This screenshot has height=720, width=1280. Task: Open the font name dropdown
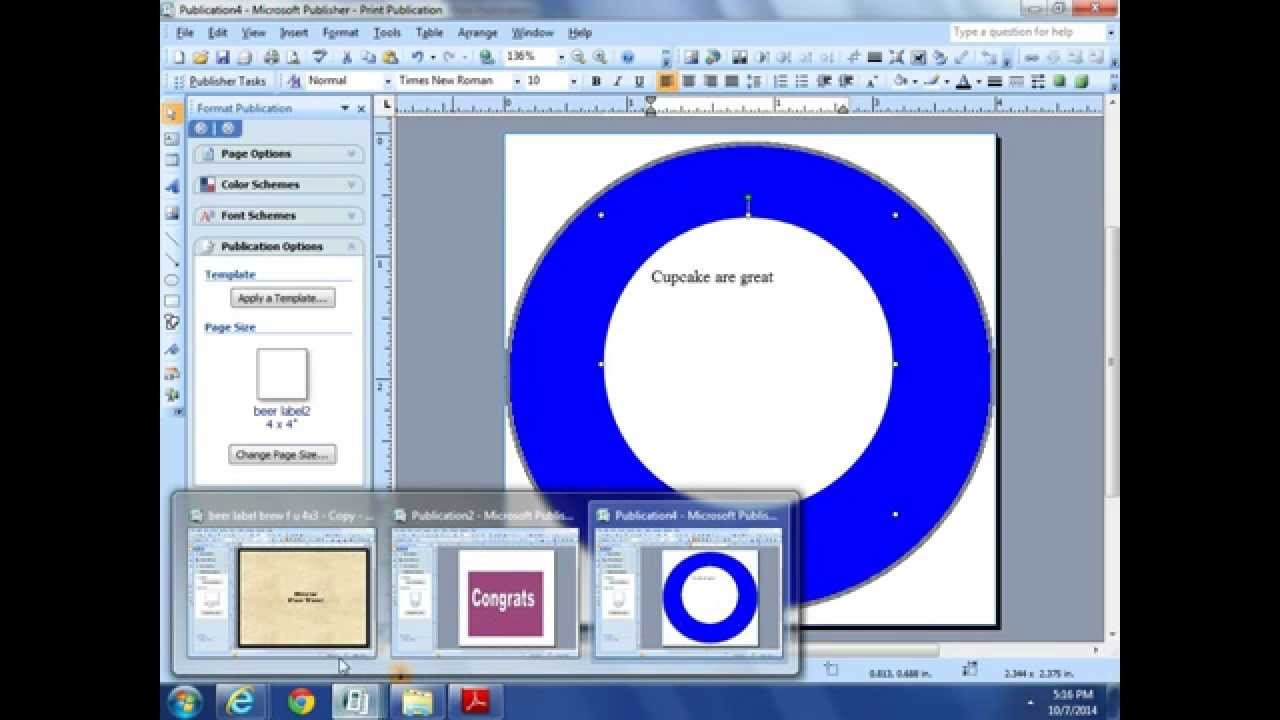(517, 81)
